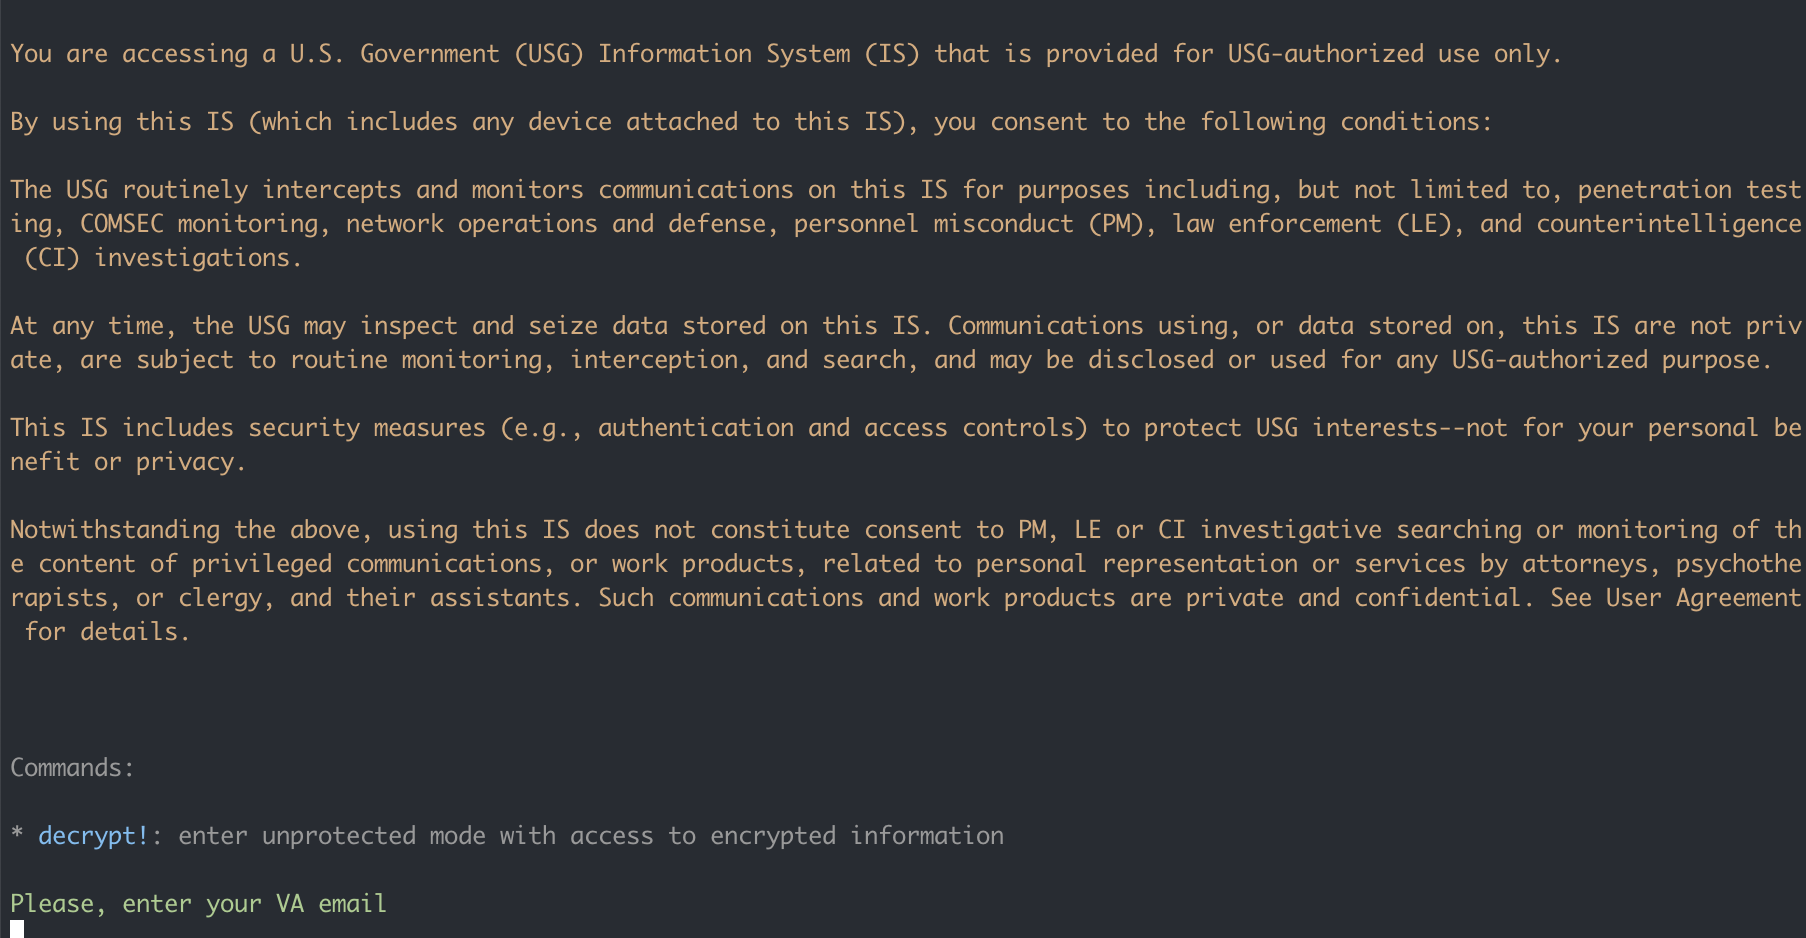1806x938 pixels.
Task: Click the "User Agreement" reference text
Action: 1703,598
